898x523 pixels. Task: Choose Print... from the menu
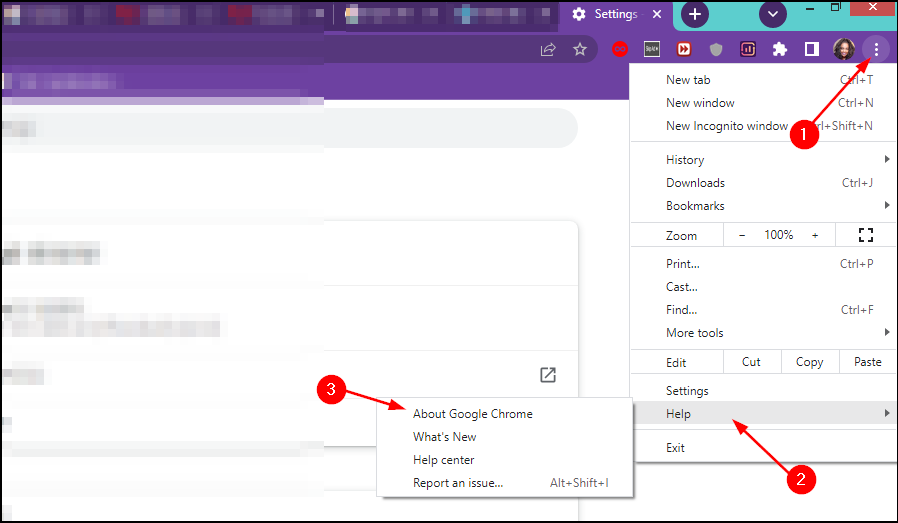coord(763,264)
